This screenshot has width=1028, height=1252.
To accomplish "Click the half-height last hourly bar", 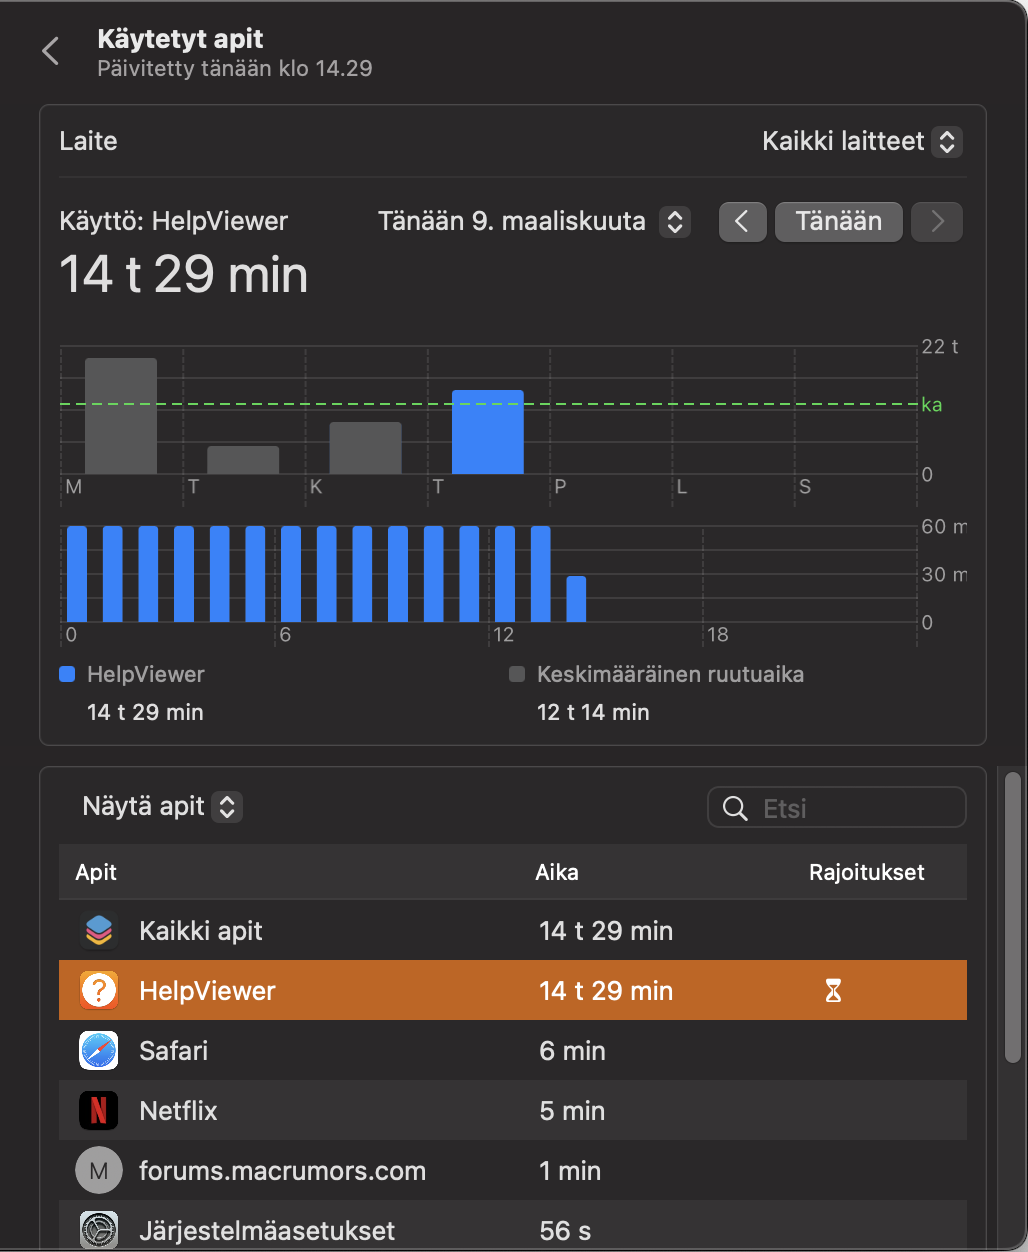I will coord(576,599).
